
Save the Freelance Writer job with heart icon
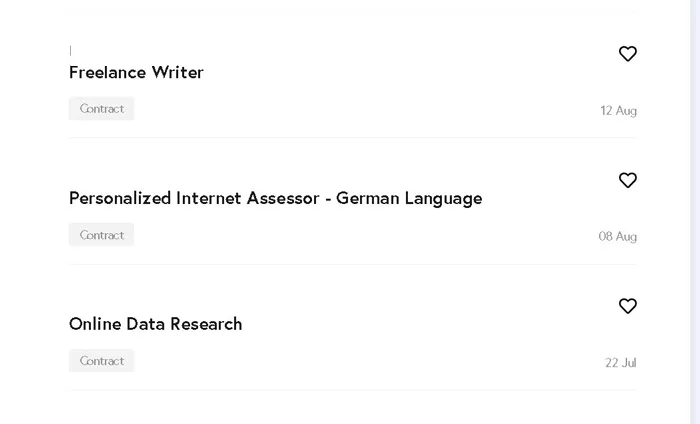(x=628, y=54)
